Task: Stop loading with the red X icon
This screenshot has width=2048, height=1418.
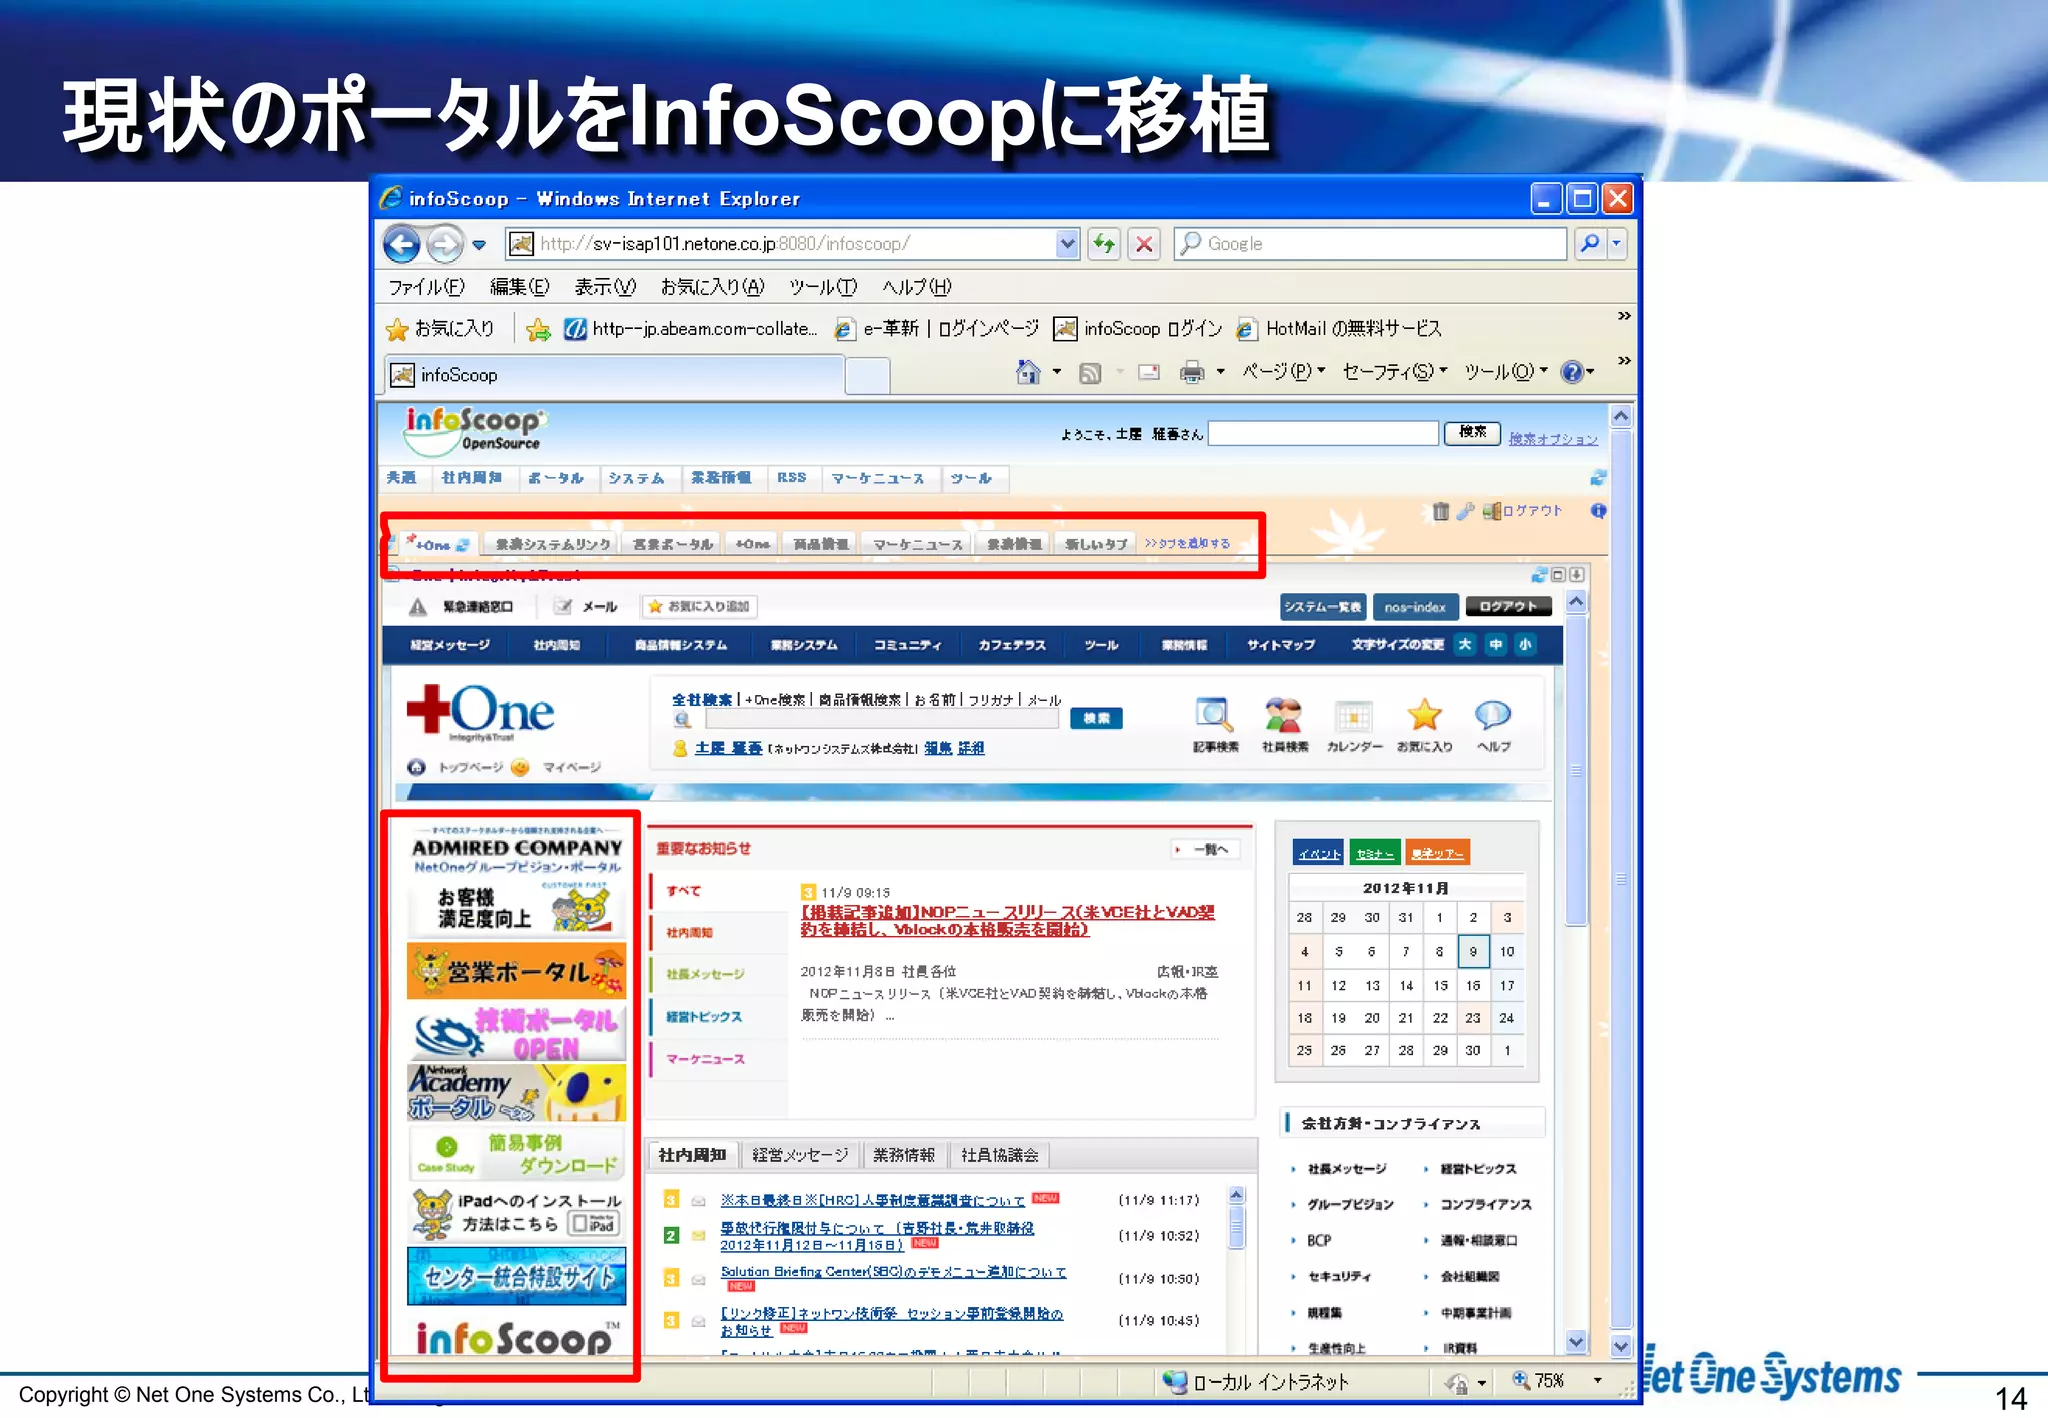Action: pyautogui.click(x=1145, y=243)
